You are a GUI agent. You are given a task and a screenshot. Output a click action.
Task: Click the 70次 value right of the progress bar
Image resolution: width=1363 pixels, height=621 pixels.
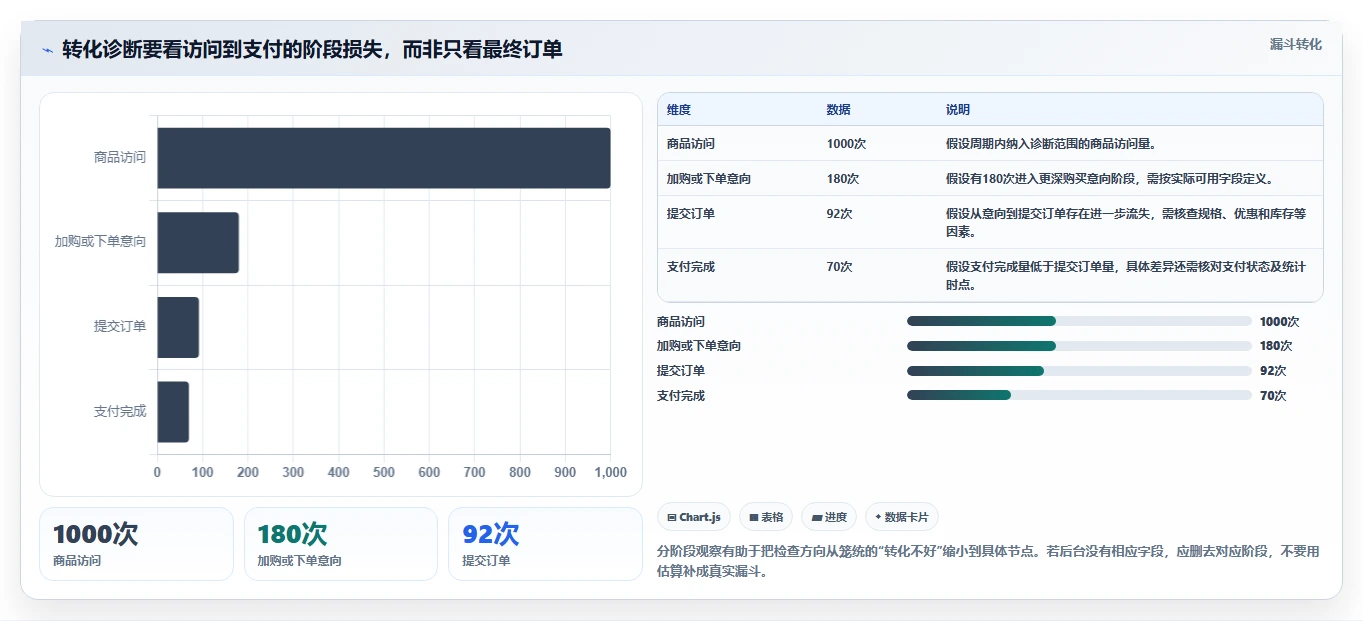[x=1273, y=395]
